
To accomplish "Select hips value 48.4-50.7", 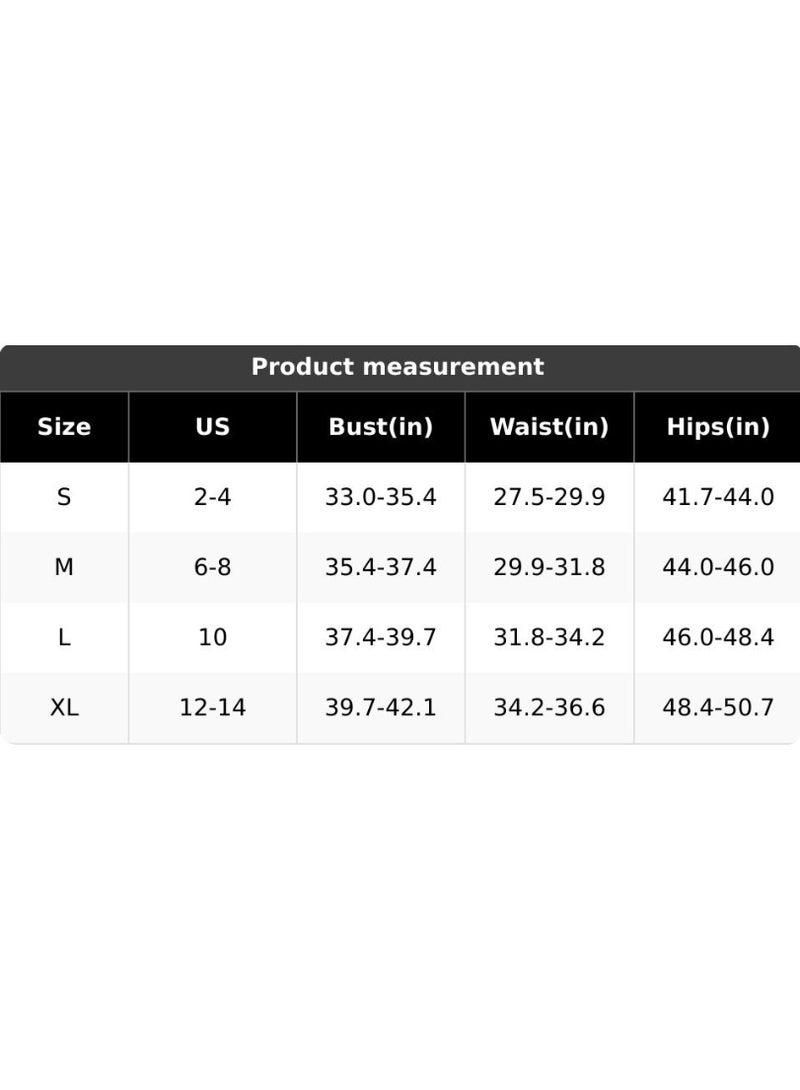I will [x=717, y=708].
